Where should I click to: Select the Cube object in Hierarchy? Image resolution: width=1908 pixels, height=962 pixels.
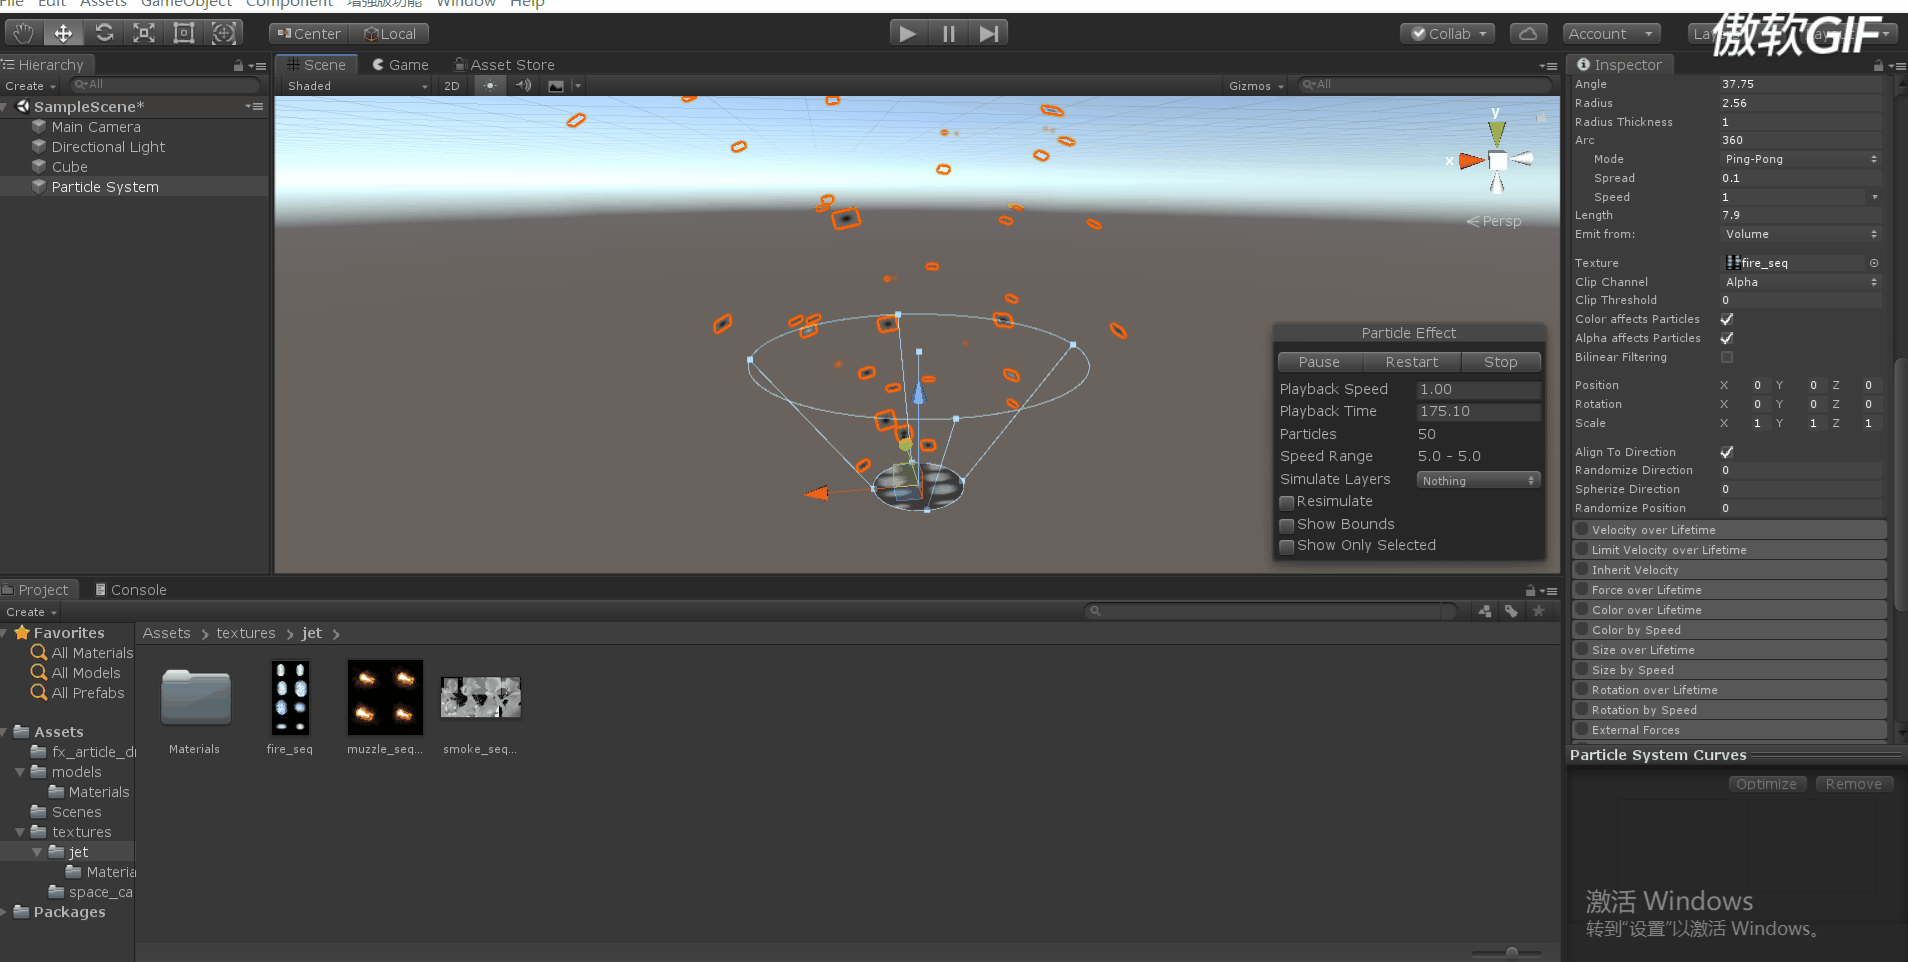click(x=70, y=167)
